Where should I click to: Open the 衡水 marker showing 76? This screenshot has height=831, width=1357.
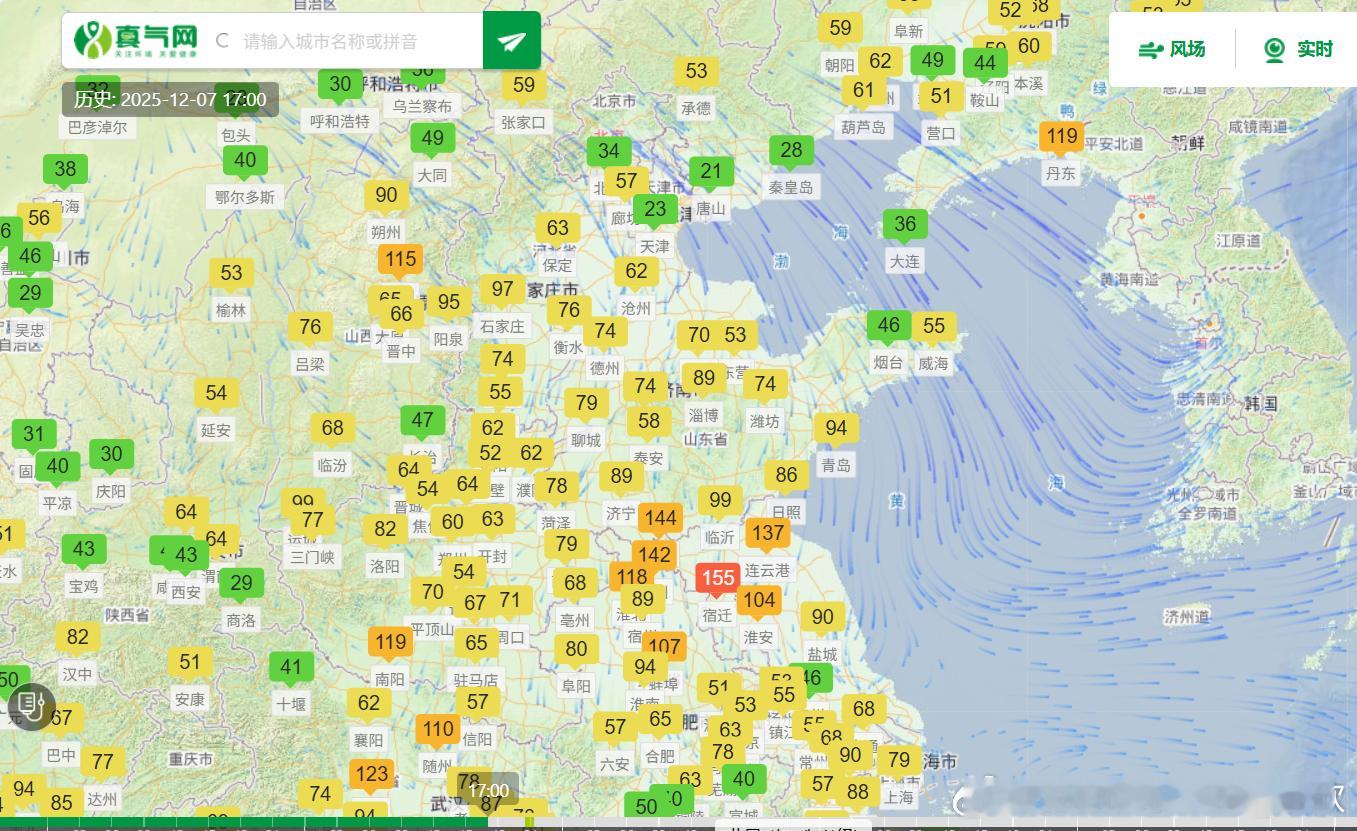(x=568, y=311)
